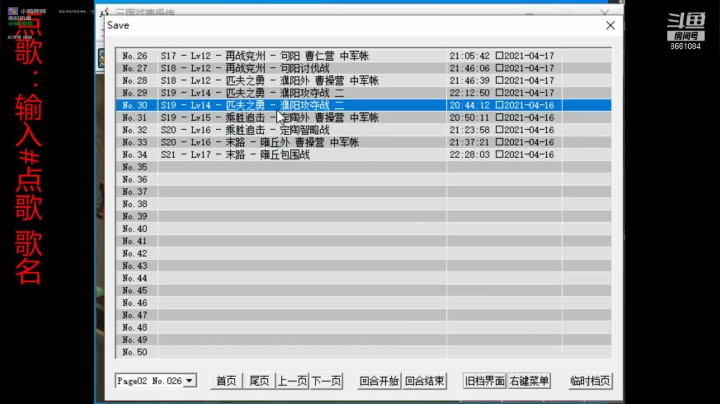Click the timestamp 21:46:06 in row No. 27

coord(469,68)
